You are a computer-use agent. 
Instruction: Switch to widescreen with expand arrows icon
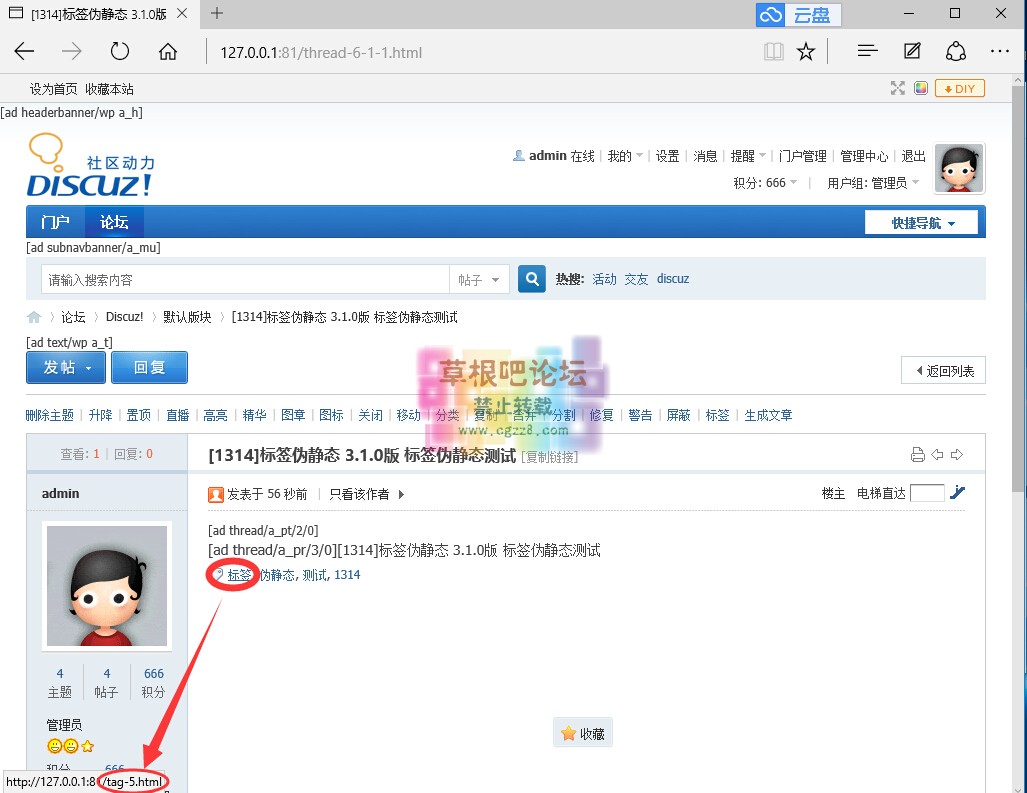tap(898, 88)
